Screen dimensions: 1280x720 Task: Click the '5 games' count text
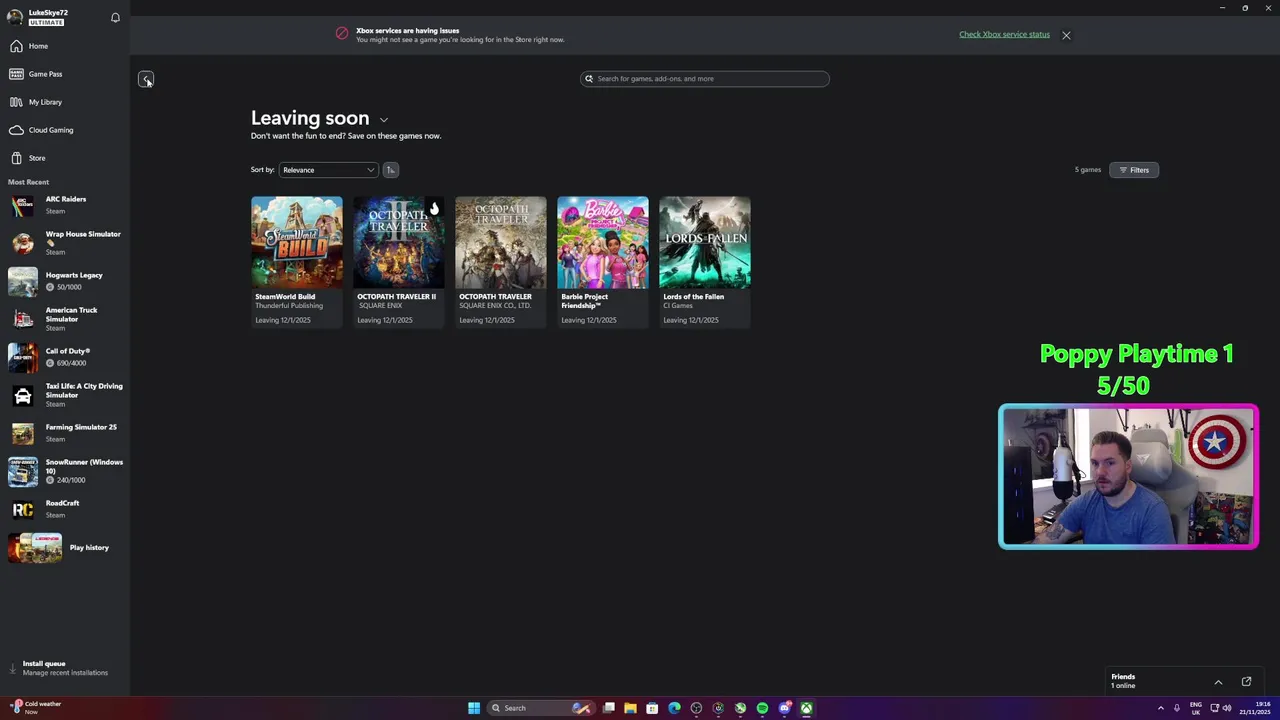pos(1087,170)
